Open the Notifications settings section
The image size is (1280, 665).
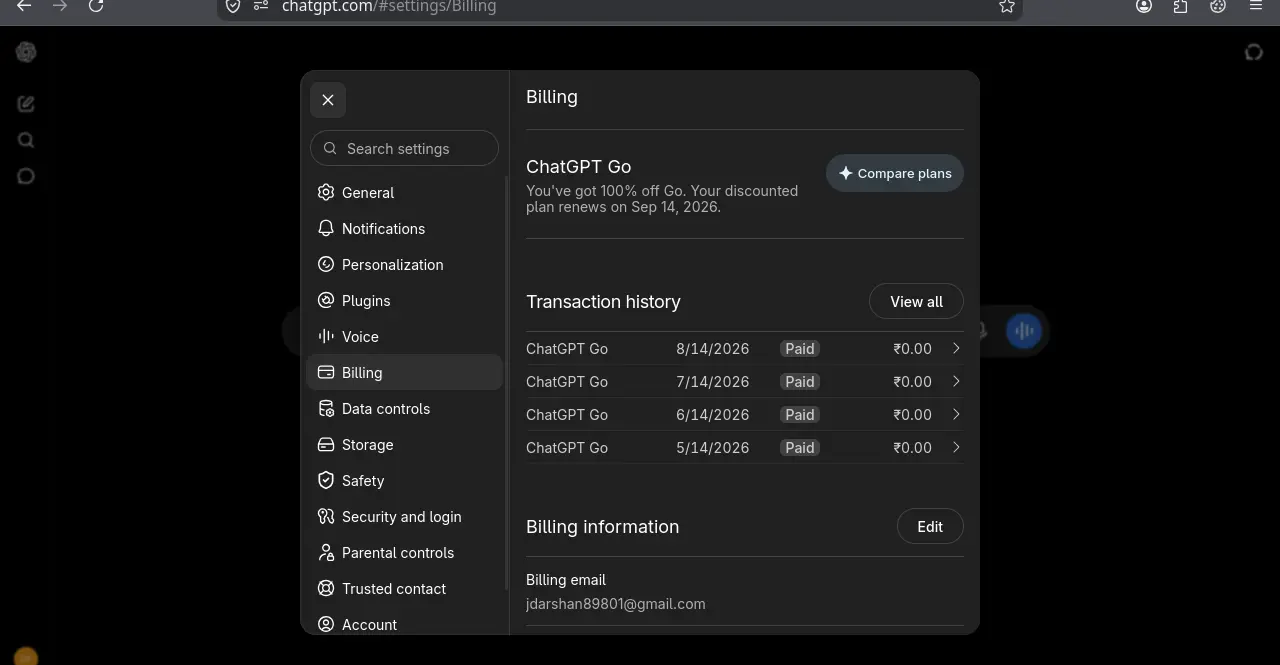tap(404, 229)
